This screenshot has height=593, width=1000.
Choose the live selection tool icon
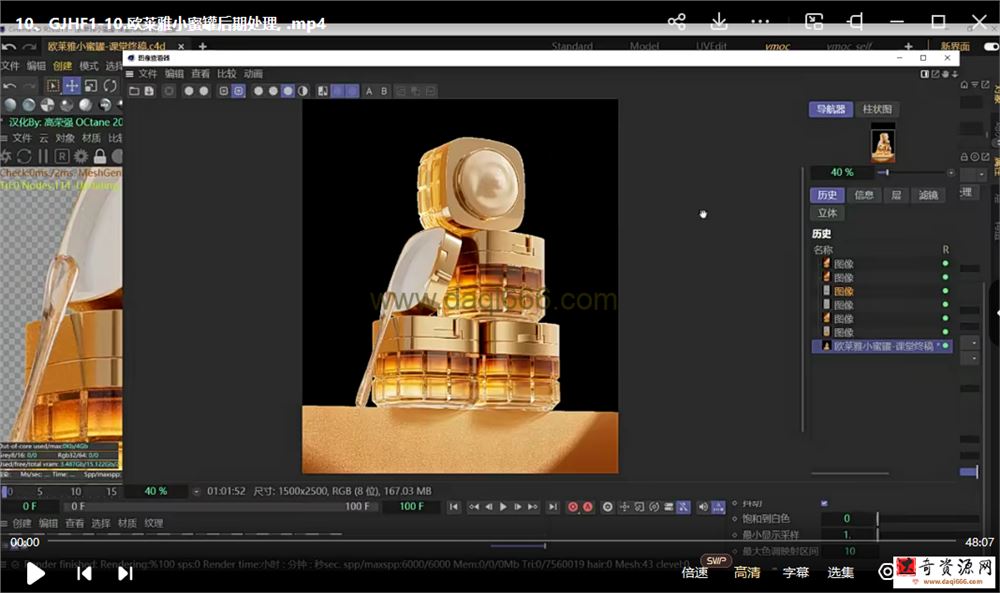coord(53,85)
